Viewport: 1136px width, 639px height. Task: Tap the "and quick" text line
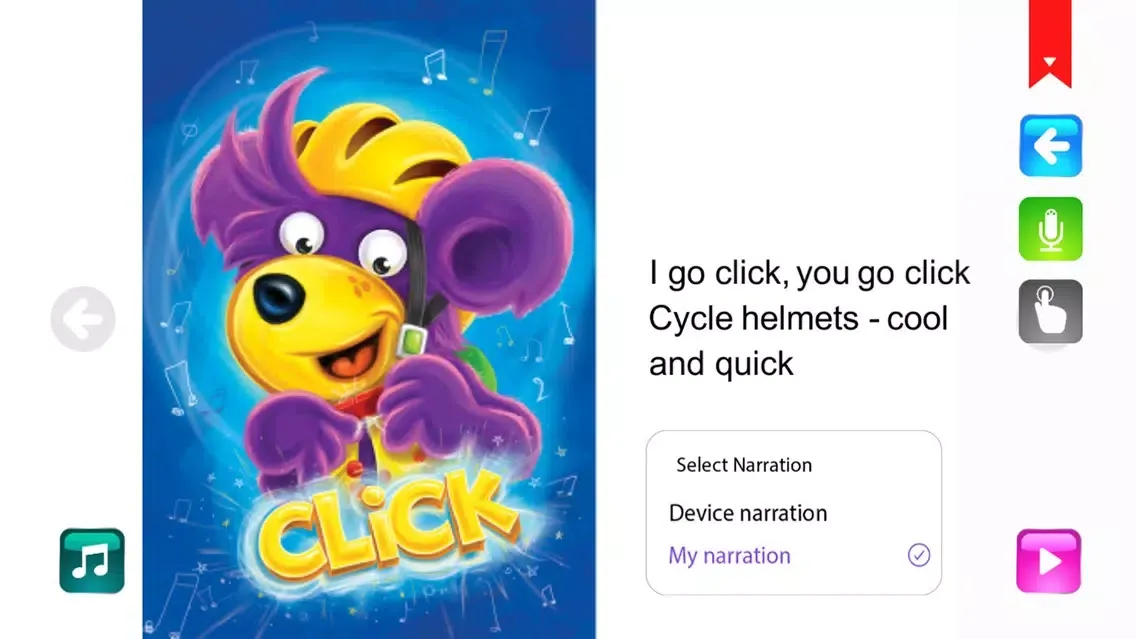(x=721, y=363)
